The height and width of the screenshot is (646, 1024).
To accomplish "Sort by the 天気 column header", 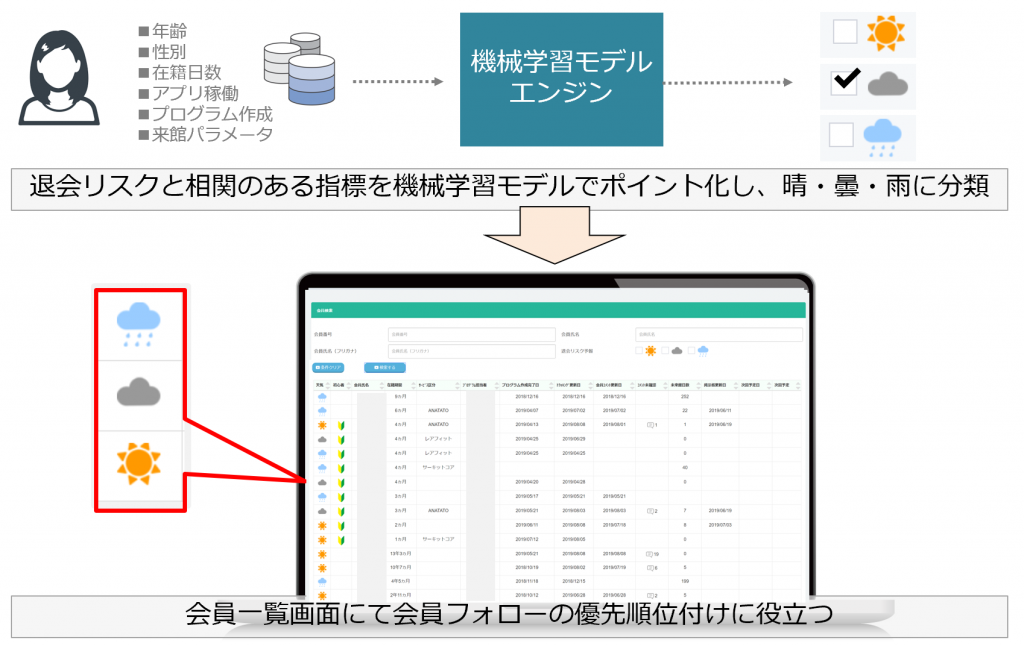I will point(321,384).
